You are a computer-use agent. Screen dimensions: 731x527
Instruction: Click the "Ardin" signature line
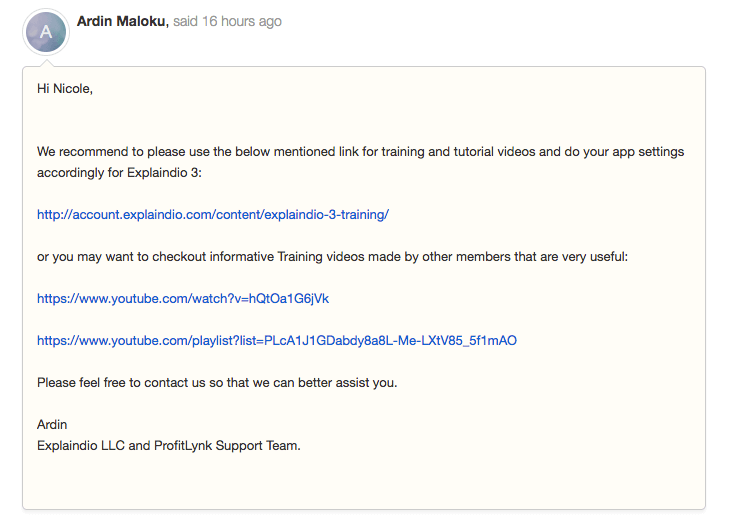[x=52, y=424]
